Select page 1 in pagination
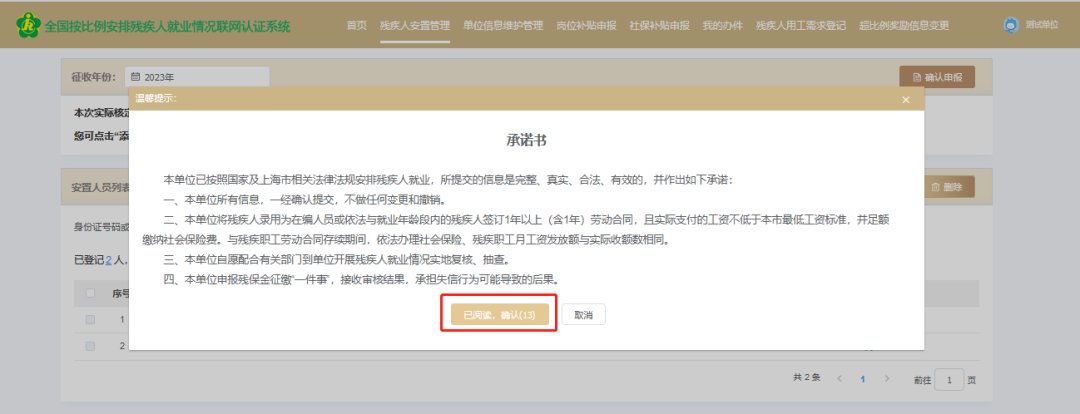The height and width of the screenshot is (414, 1080). click(863, 379)
